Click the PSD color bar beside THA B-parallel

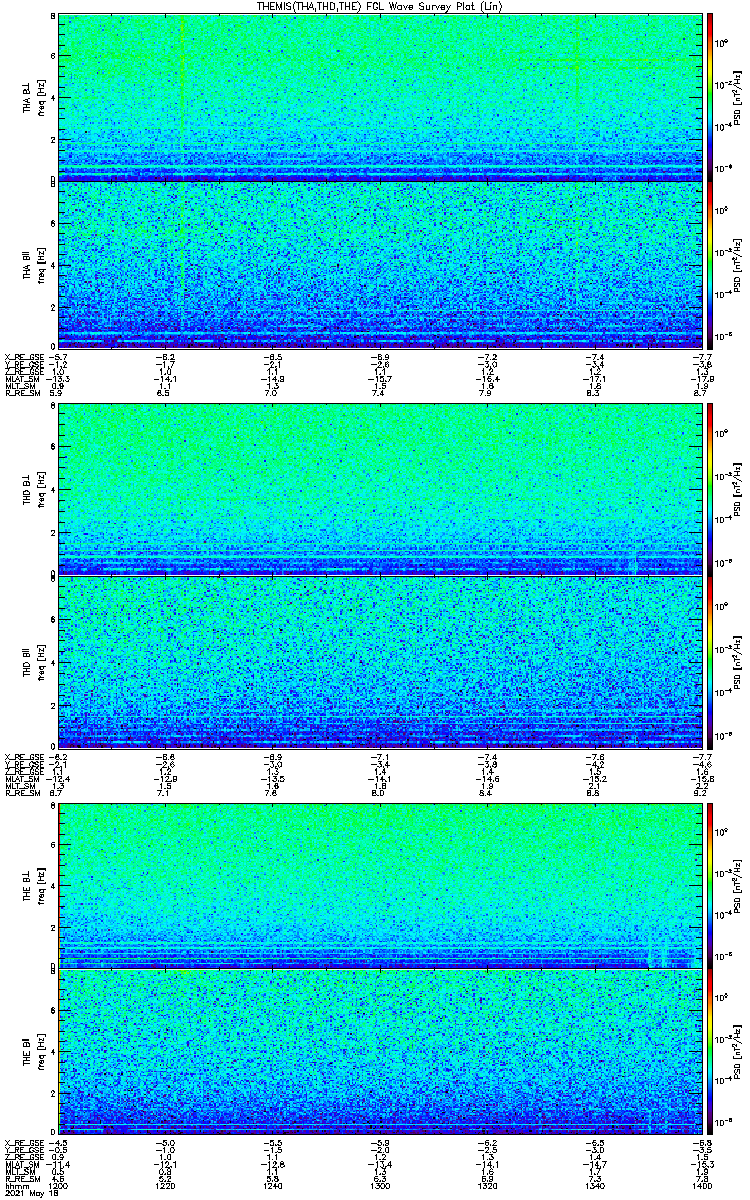point(710,264)
